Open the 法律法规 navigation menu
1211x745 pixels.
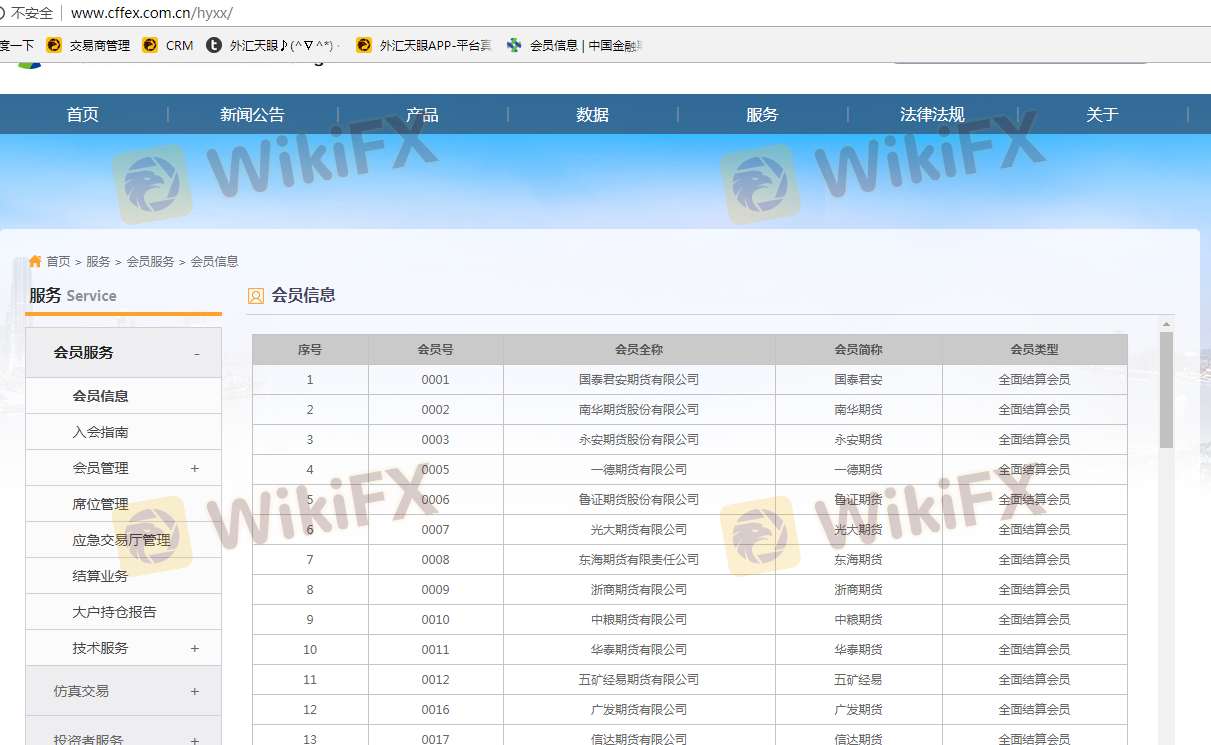[932, 115]
